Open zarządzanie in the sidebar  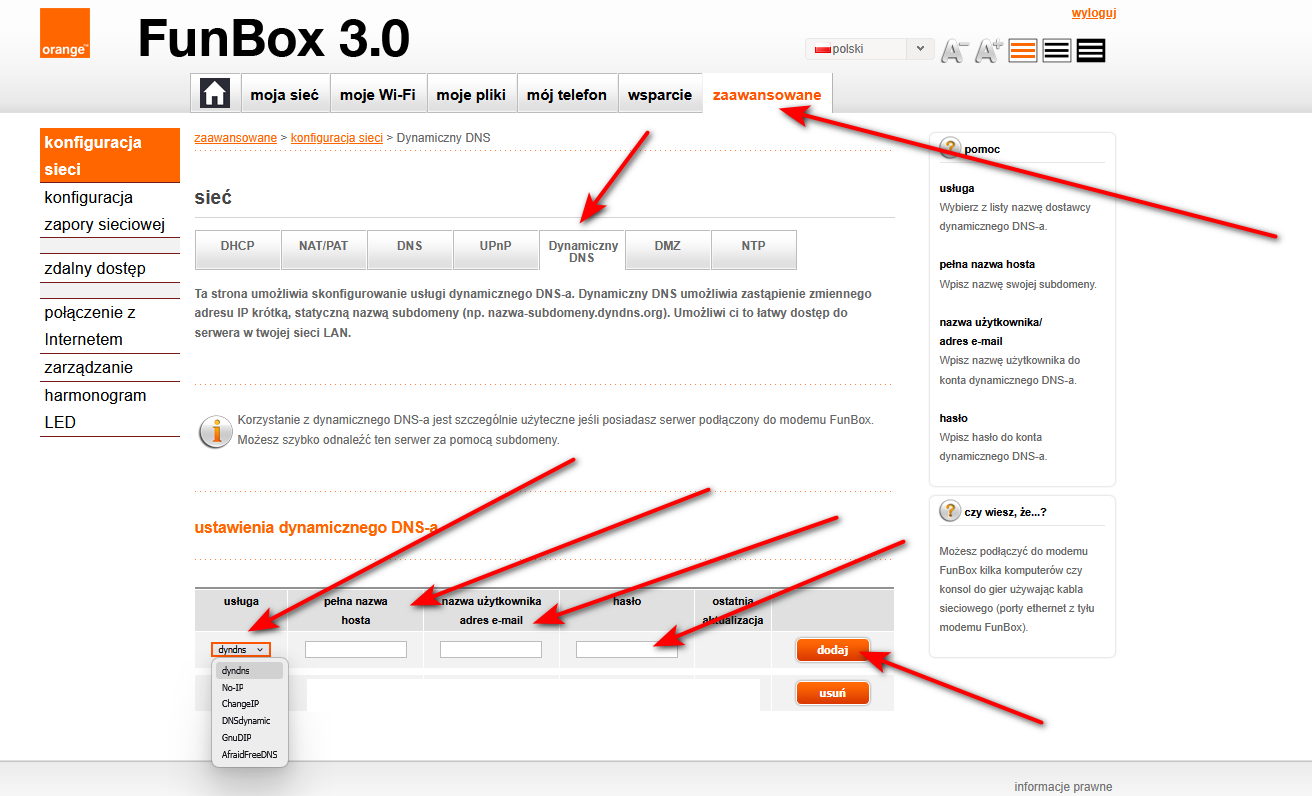tap(110, 367)
